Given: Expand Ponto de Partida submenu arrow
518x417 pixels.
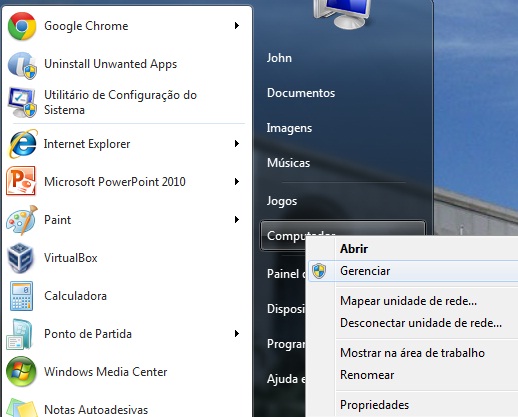Looking at the screenshot, I should coord(237,334).
